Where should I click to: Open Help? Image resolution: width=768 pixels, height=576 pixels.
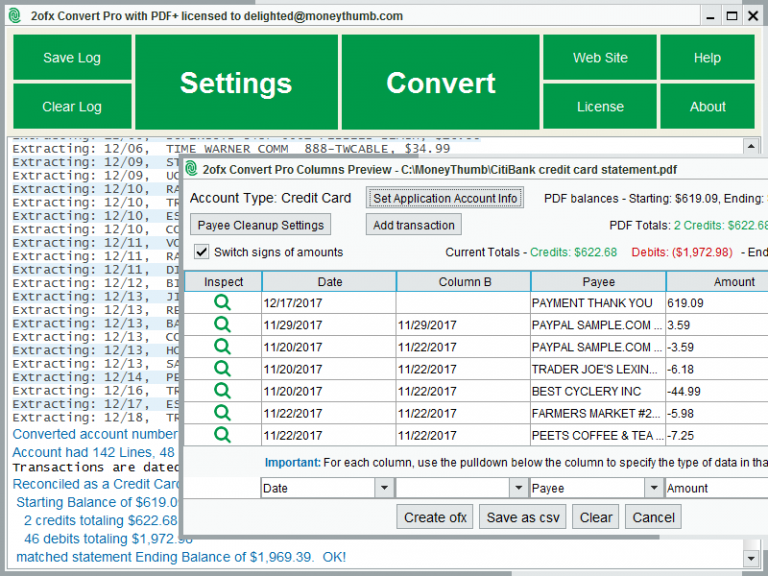707,57
